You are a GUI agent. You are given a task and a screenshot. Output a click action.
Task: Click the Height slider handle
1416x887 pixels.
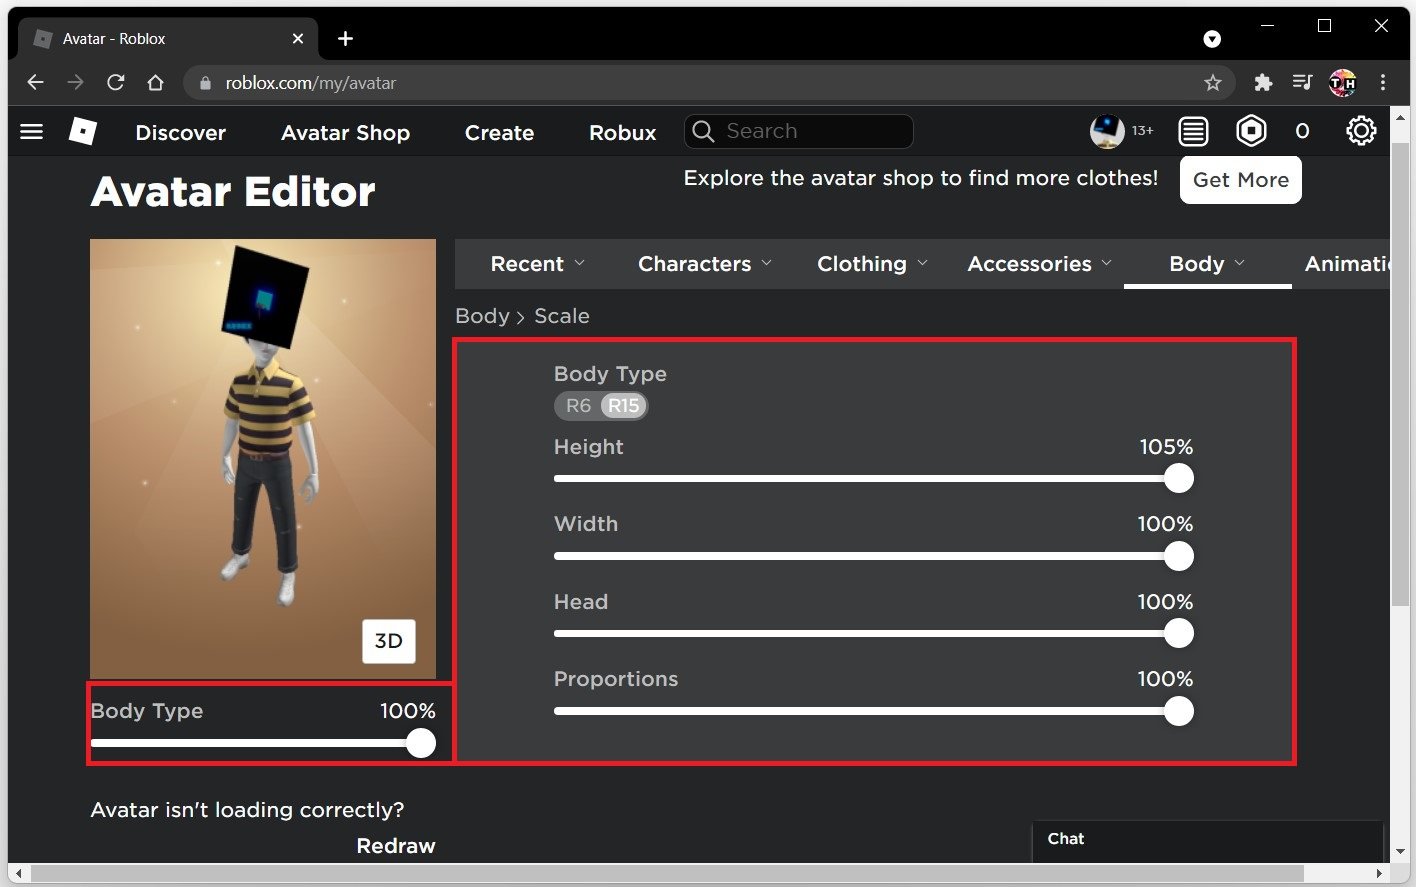point(1179,479)
